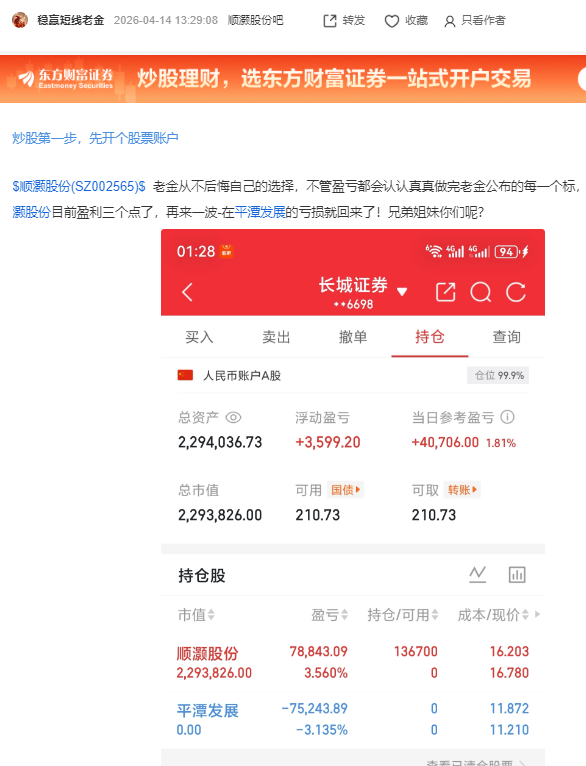Tap the share export icon beside search
Screen dimensions: 586x766
(445, 292)
